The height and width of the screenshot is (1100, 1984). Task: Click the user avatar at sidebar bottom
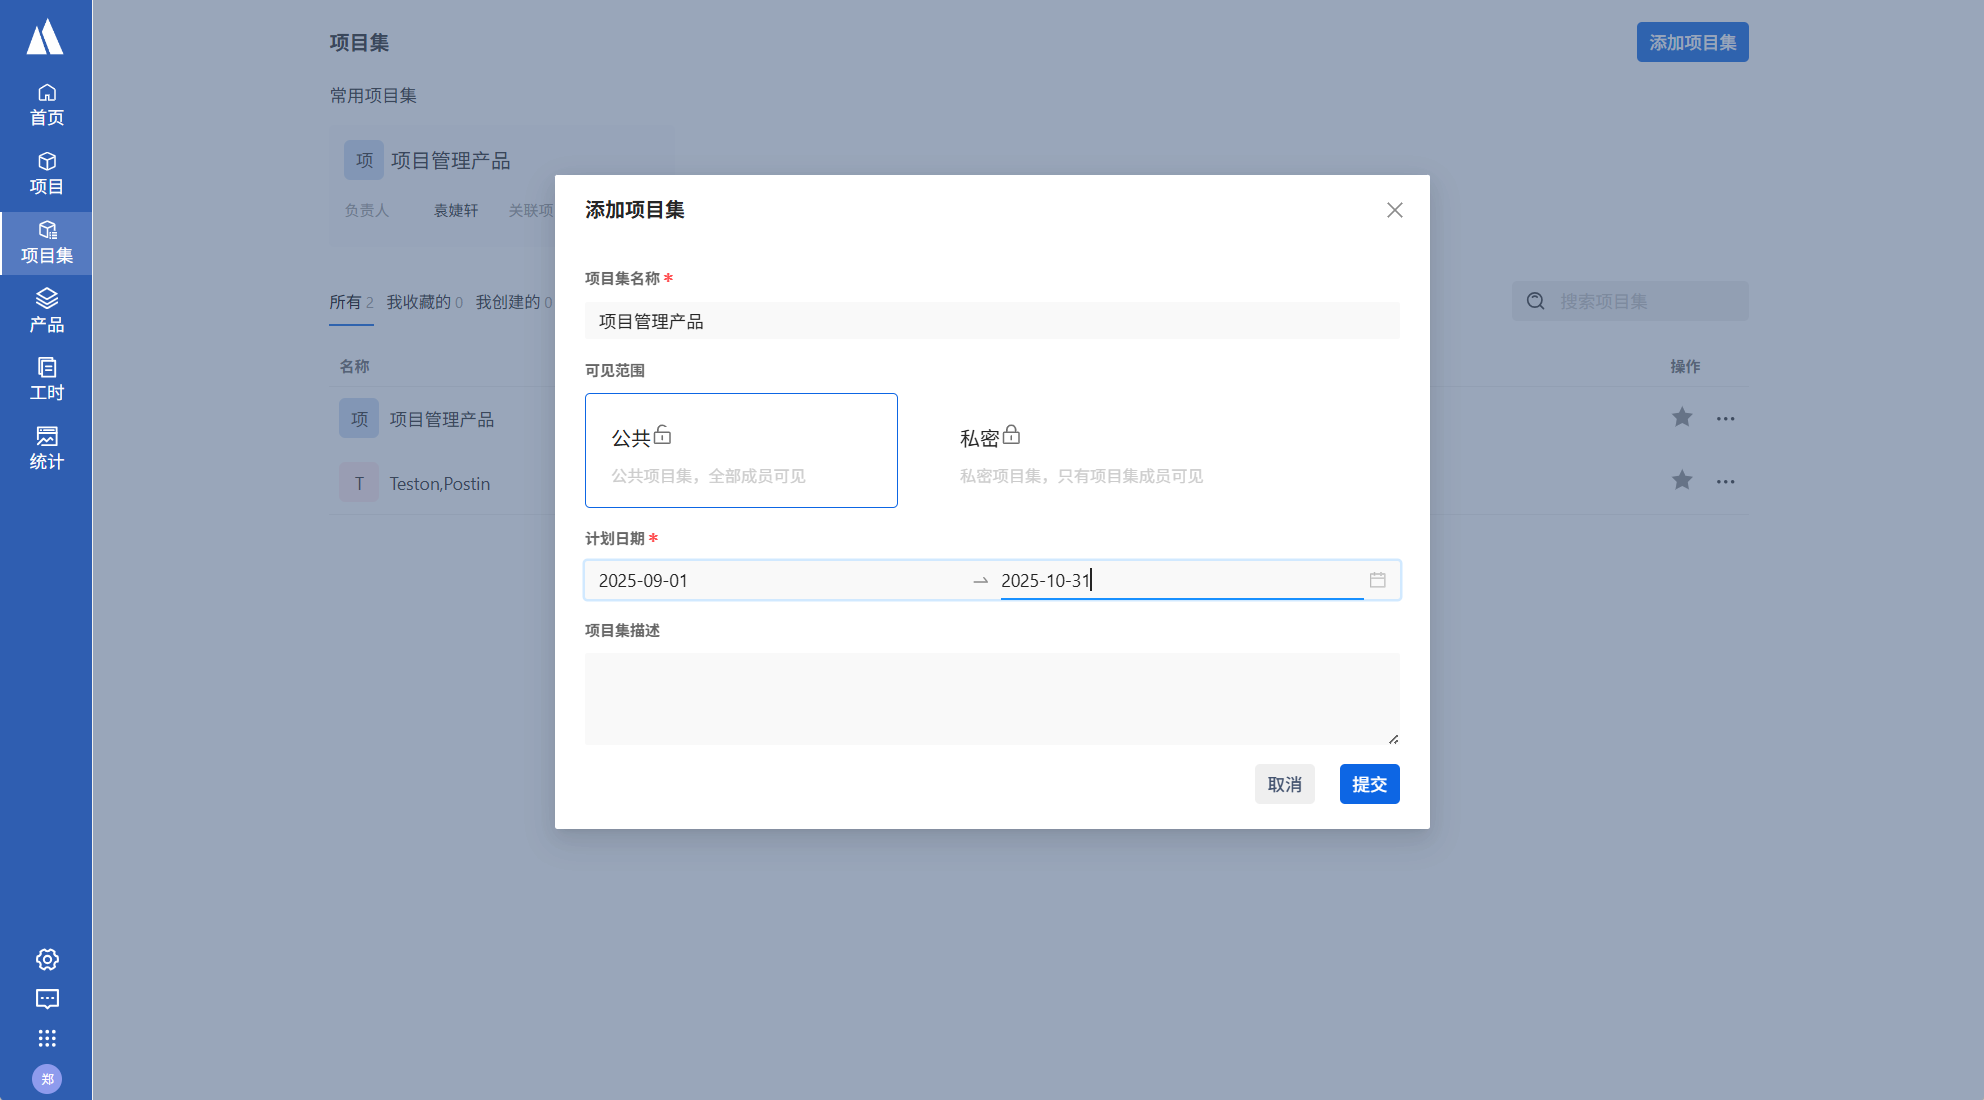pyautogui.click(x=47, y=1079)
